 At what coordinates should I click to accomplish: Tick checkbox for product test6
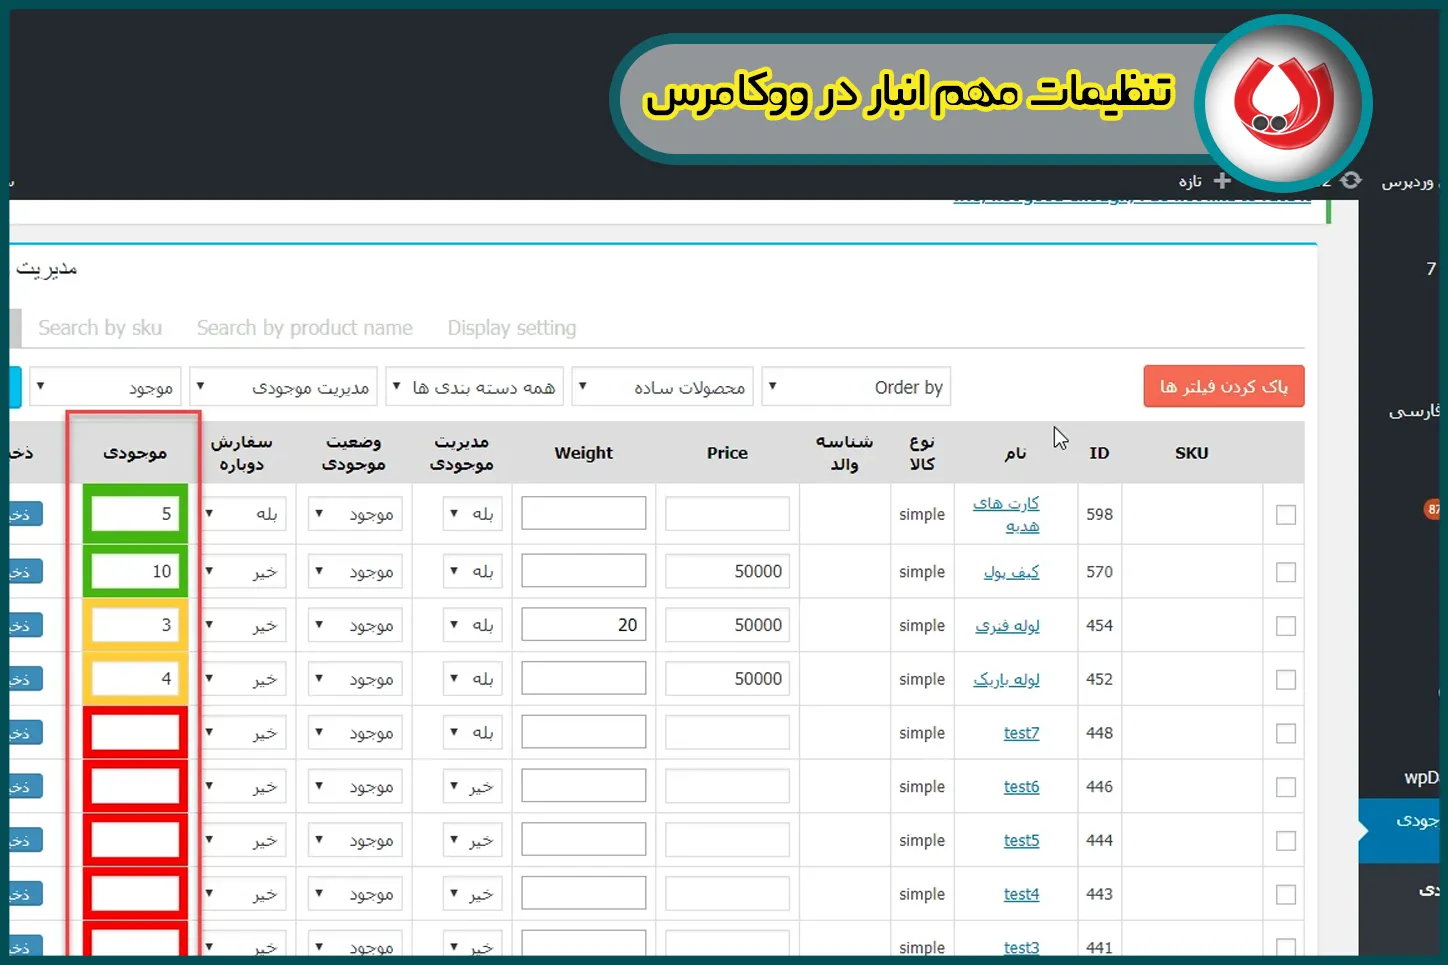point(1286,788)
